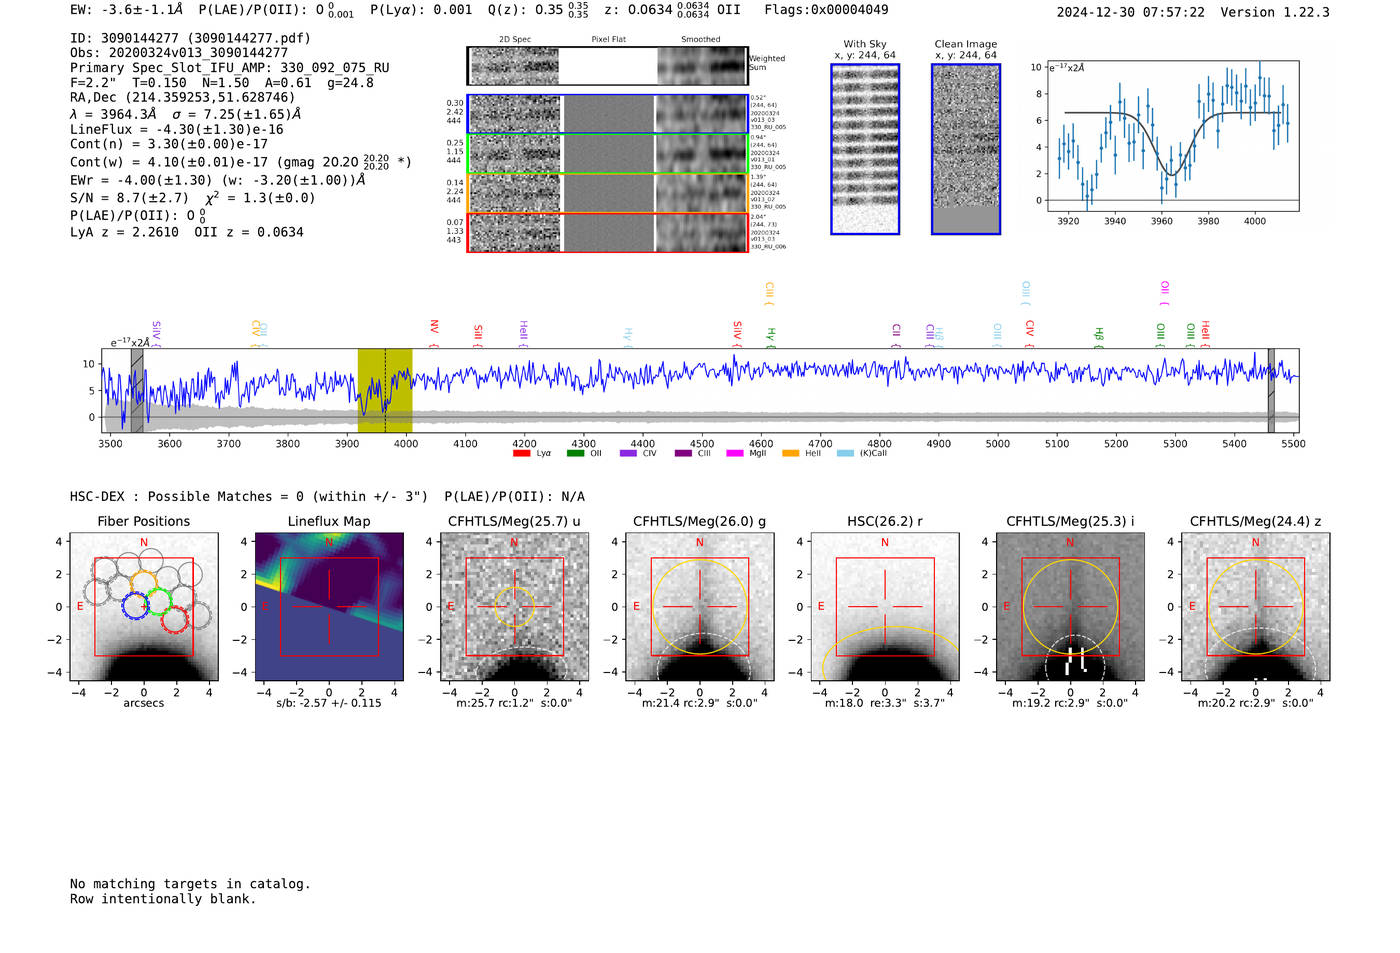This screenshot has width=1400, height=953.
Task: Click the 'm:18.0 re:3.3" s:3.7"' caption
Action: [885, 703]
